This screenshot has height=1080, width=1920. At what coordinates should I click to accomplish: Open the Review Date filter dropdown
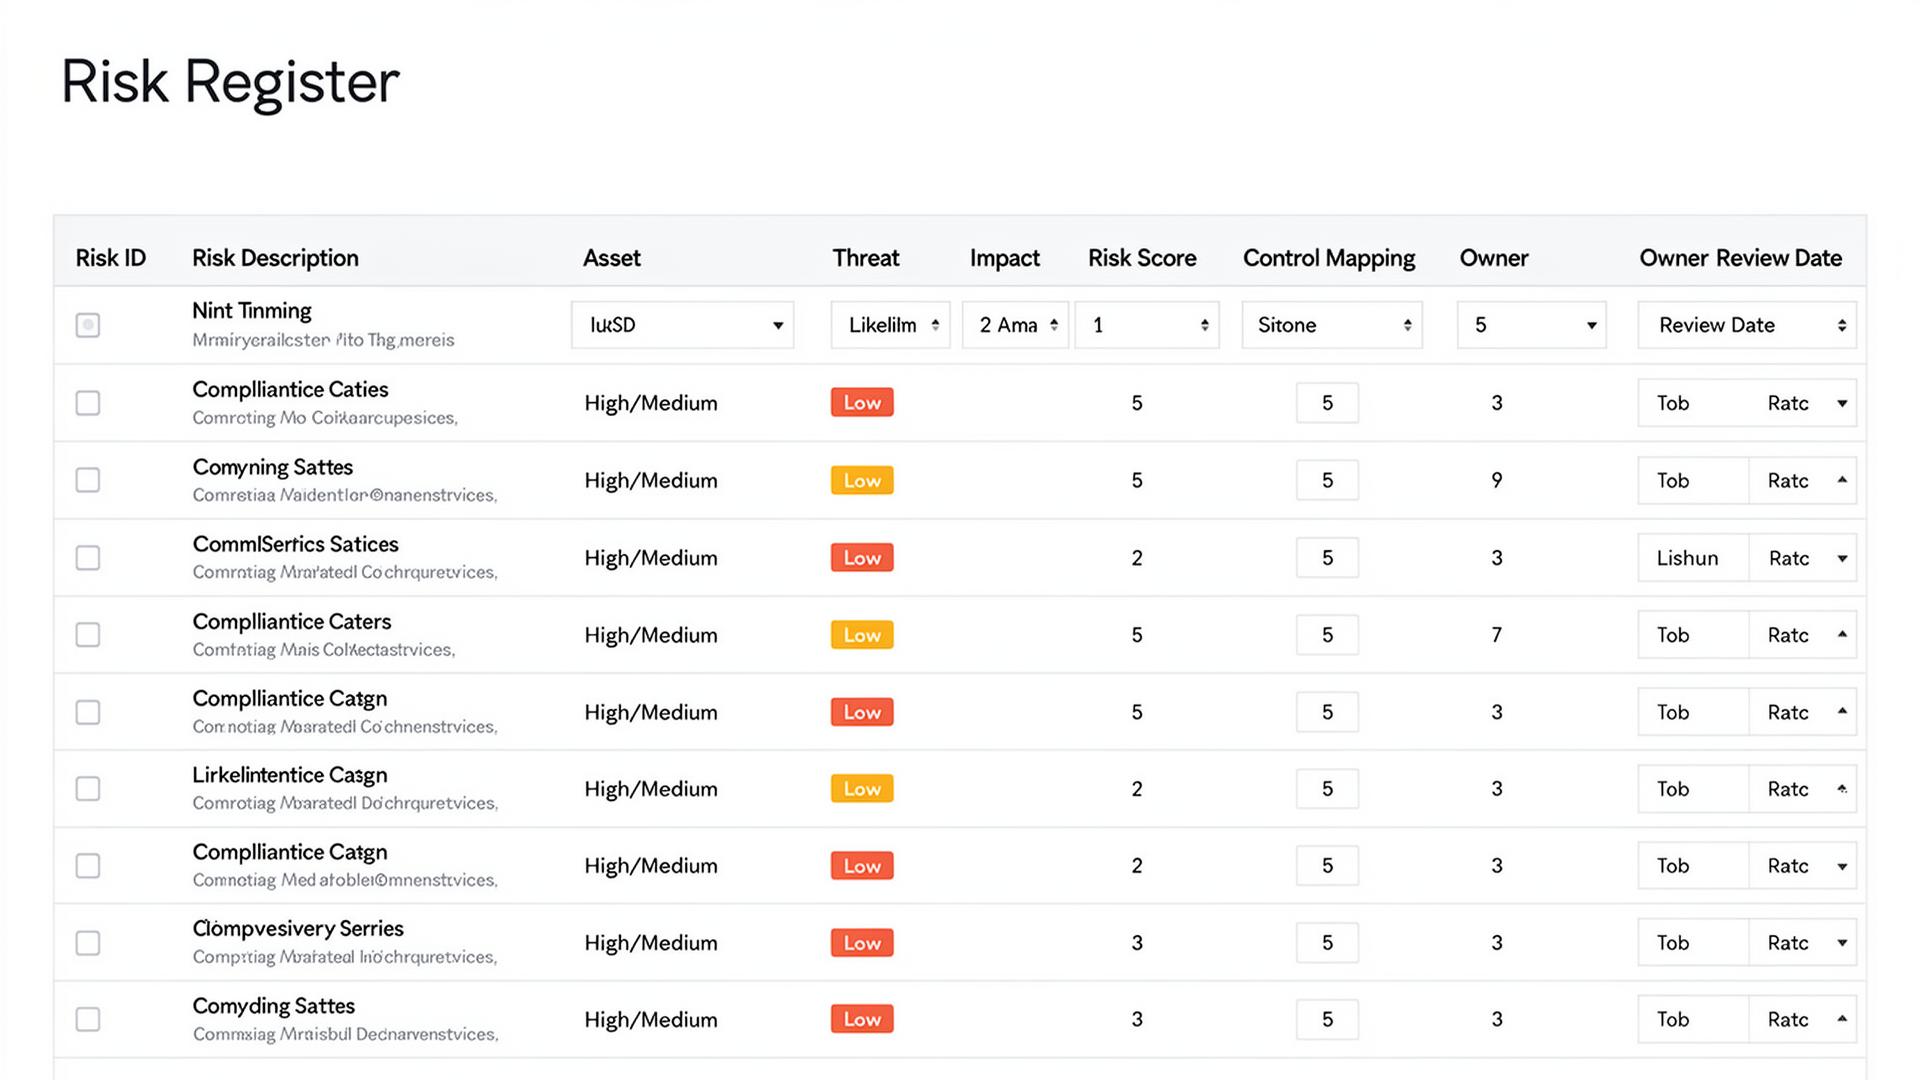(1747, 325)
